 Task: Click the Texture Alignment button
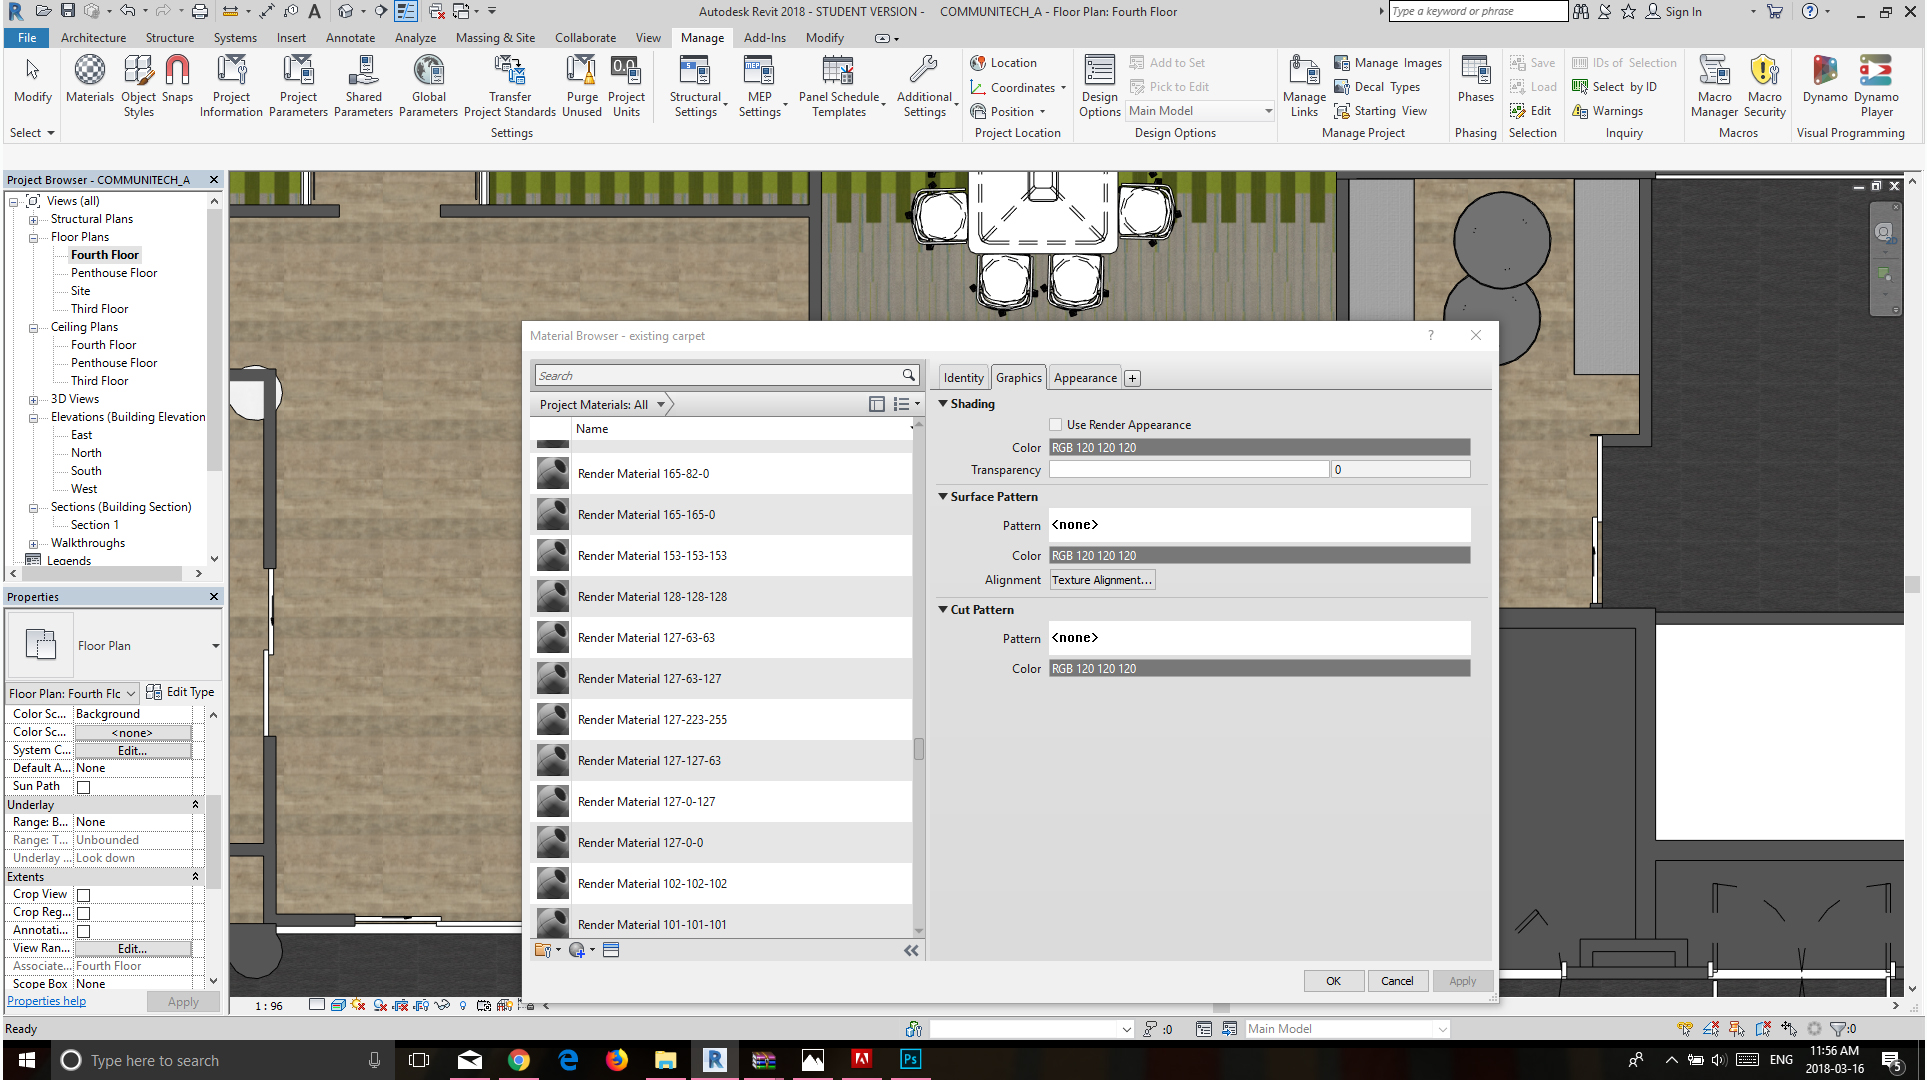(x=1102, y=580)
